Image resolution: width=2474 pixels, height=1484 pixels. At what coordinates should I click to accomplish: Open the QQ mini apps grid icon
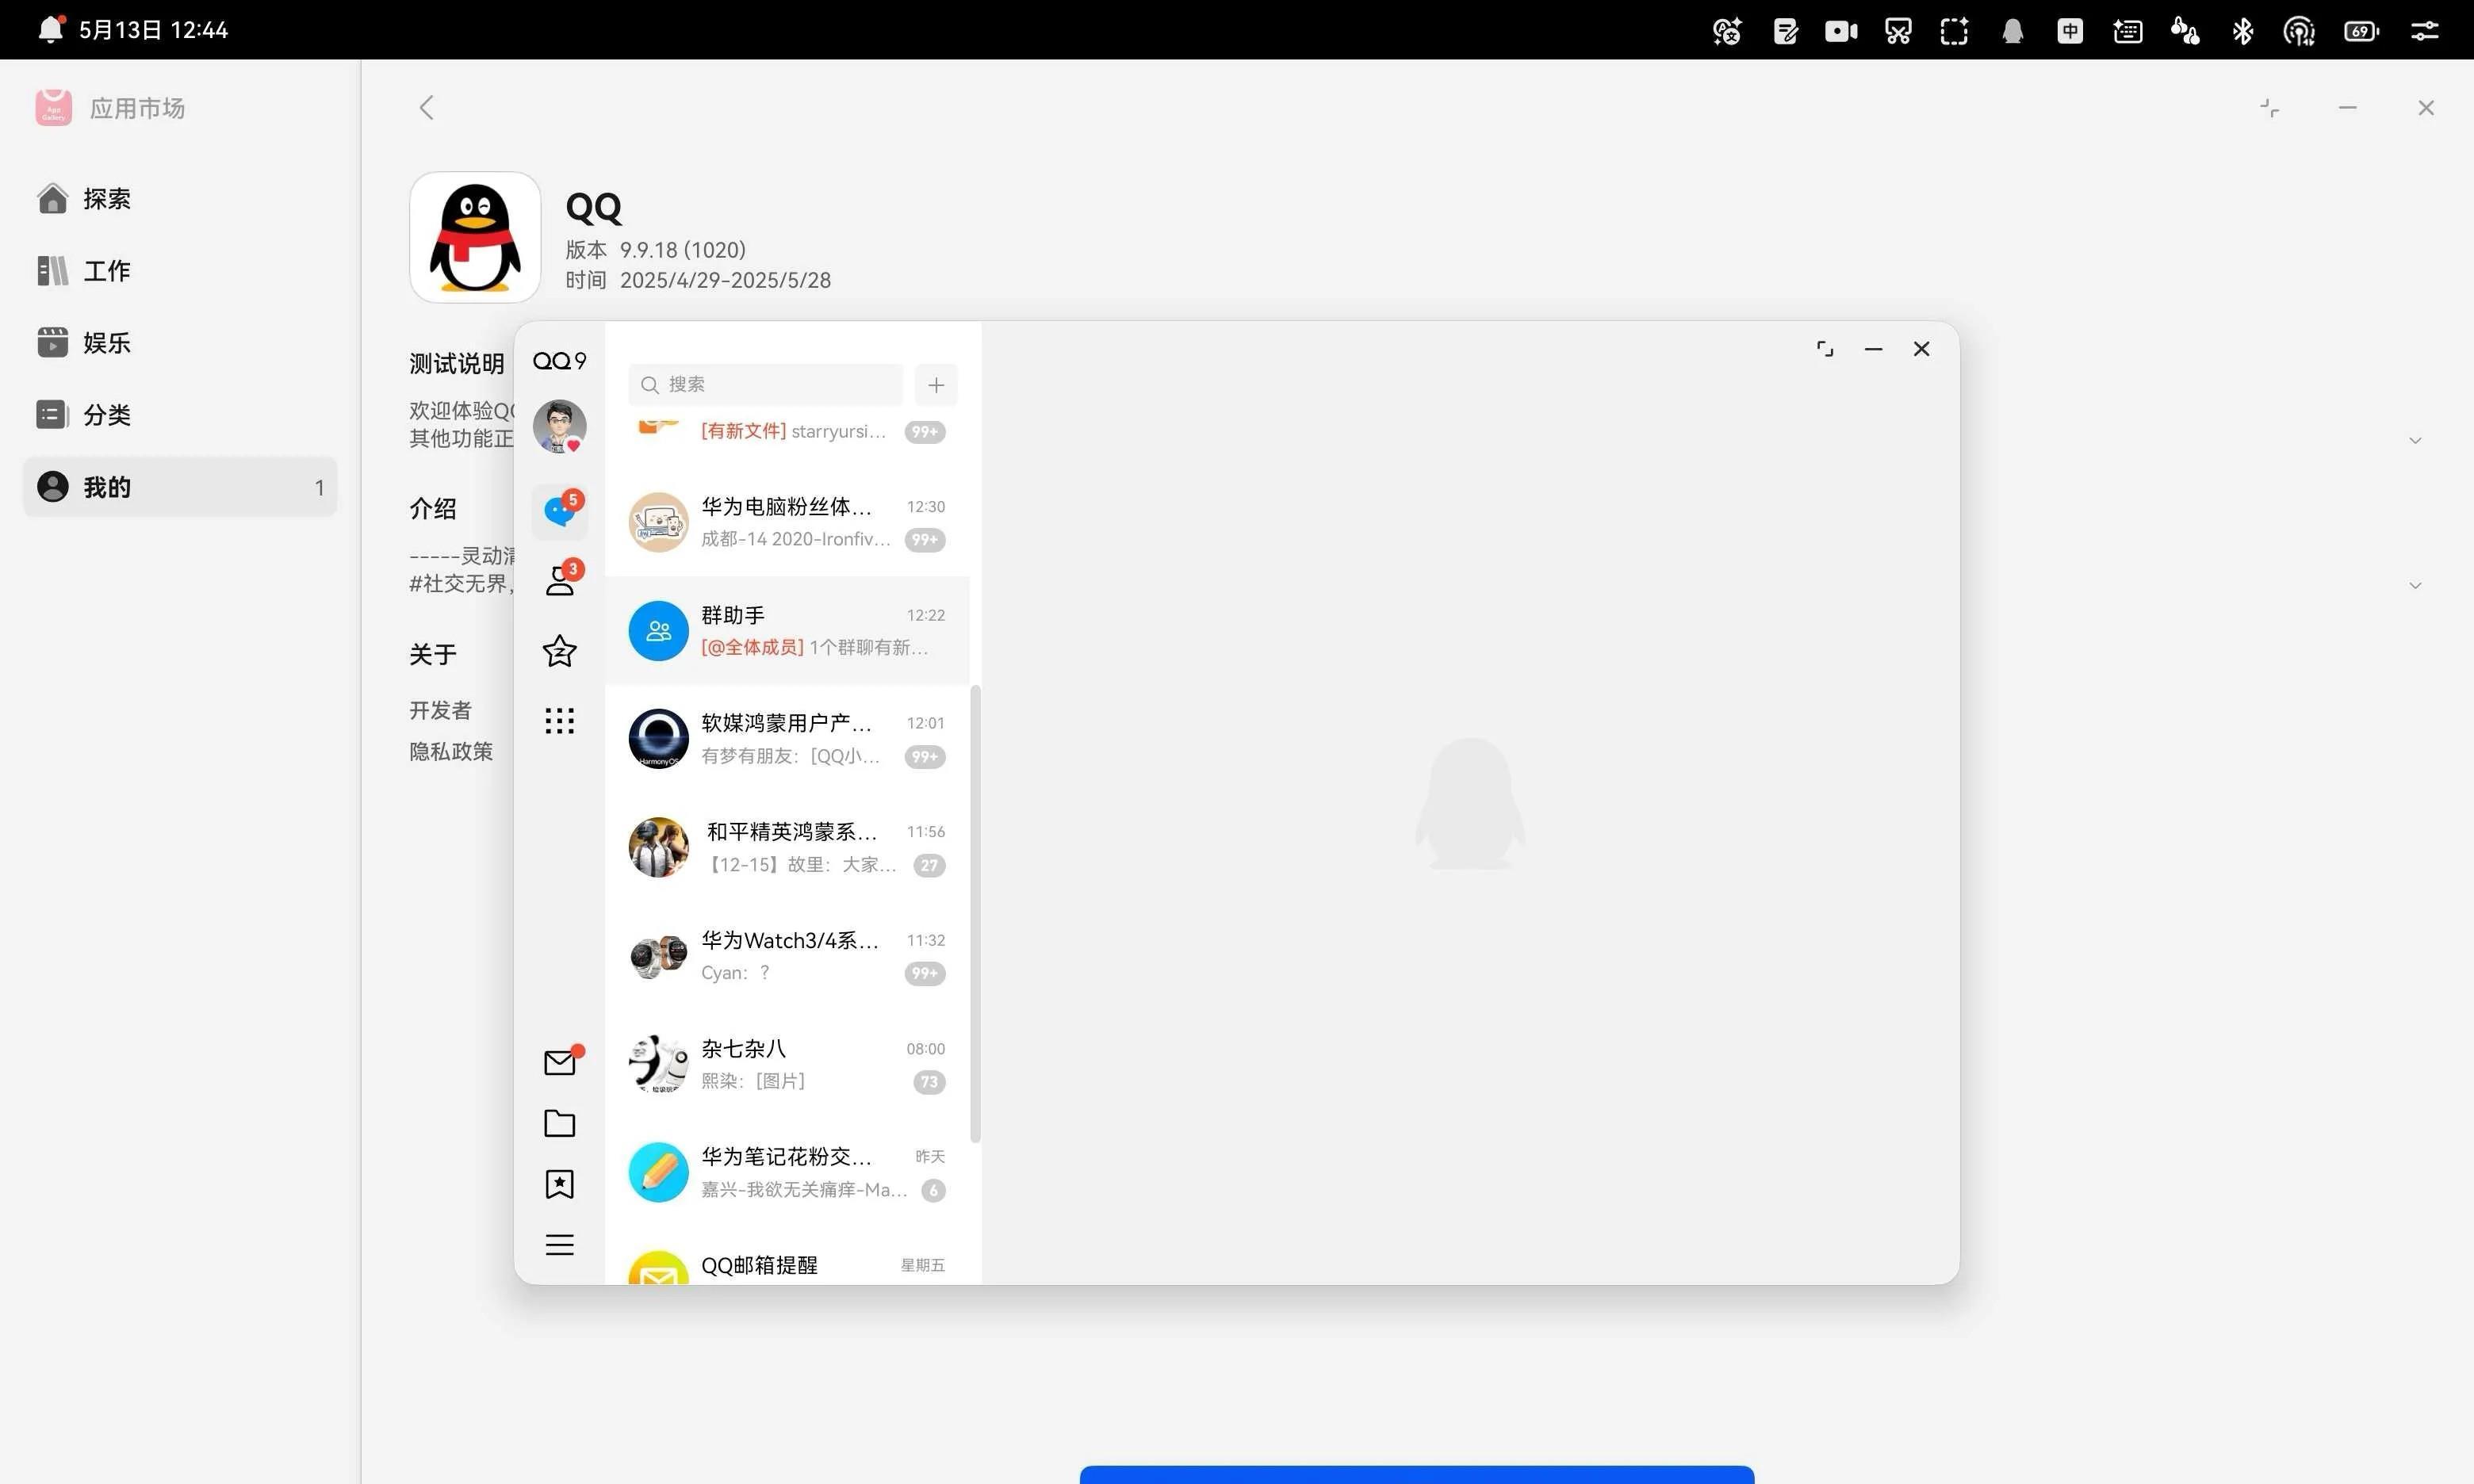pyautogui.click(x=560, y=721)
